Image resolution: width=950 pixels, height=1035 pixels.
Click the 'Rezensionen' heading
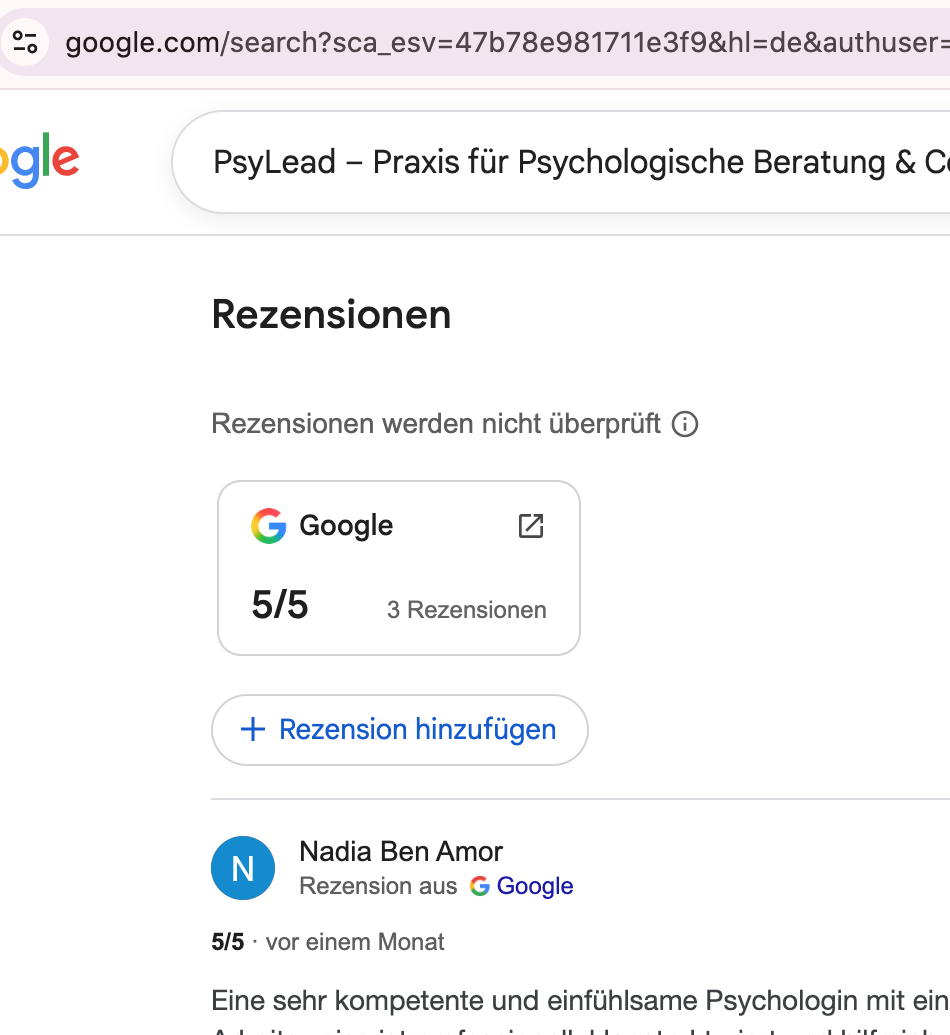point(330,315)
